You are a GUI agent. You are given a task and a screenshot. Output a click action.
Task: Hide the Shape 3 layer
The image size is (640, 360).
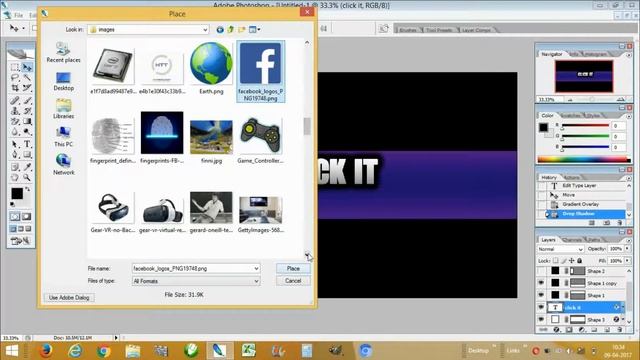[x=542, y=319]
